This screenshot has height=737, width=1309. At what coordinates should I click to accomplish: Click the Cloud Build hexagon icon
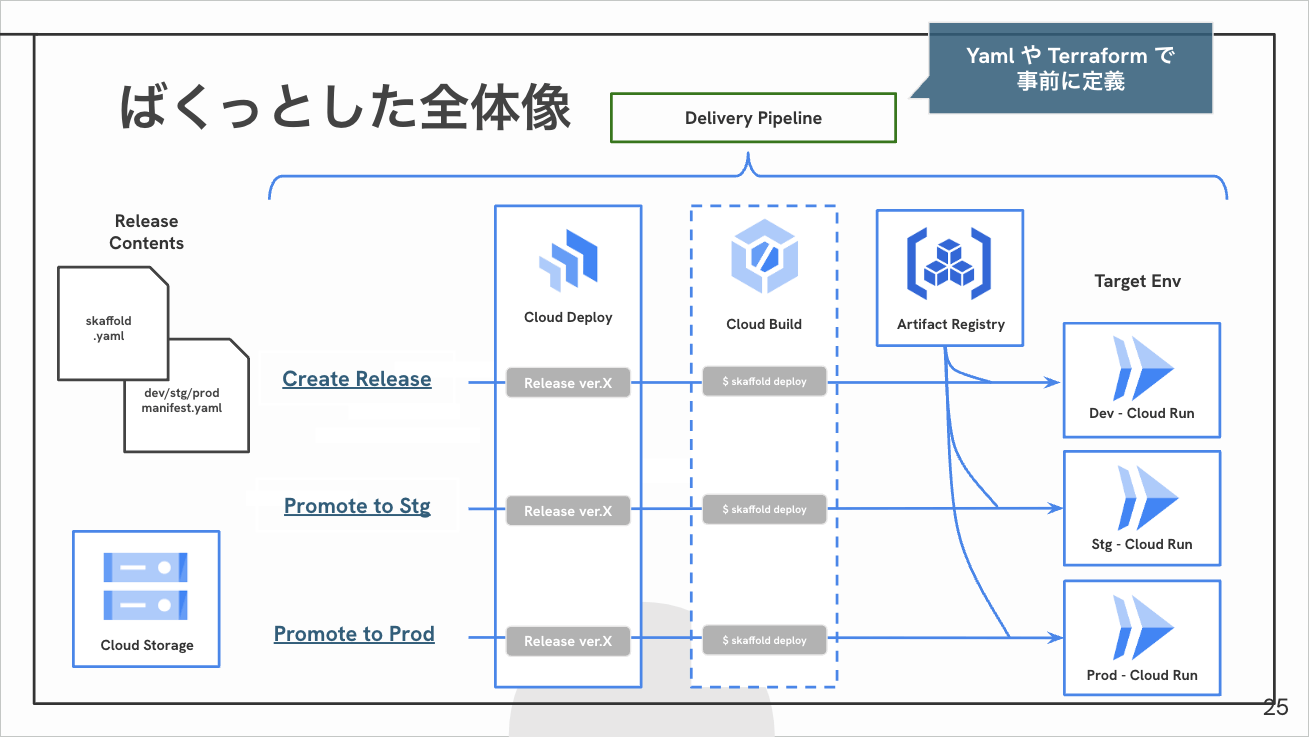point(764,256)
